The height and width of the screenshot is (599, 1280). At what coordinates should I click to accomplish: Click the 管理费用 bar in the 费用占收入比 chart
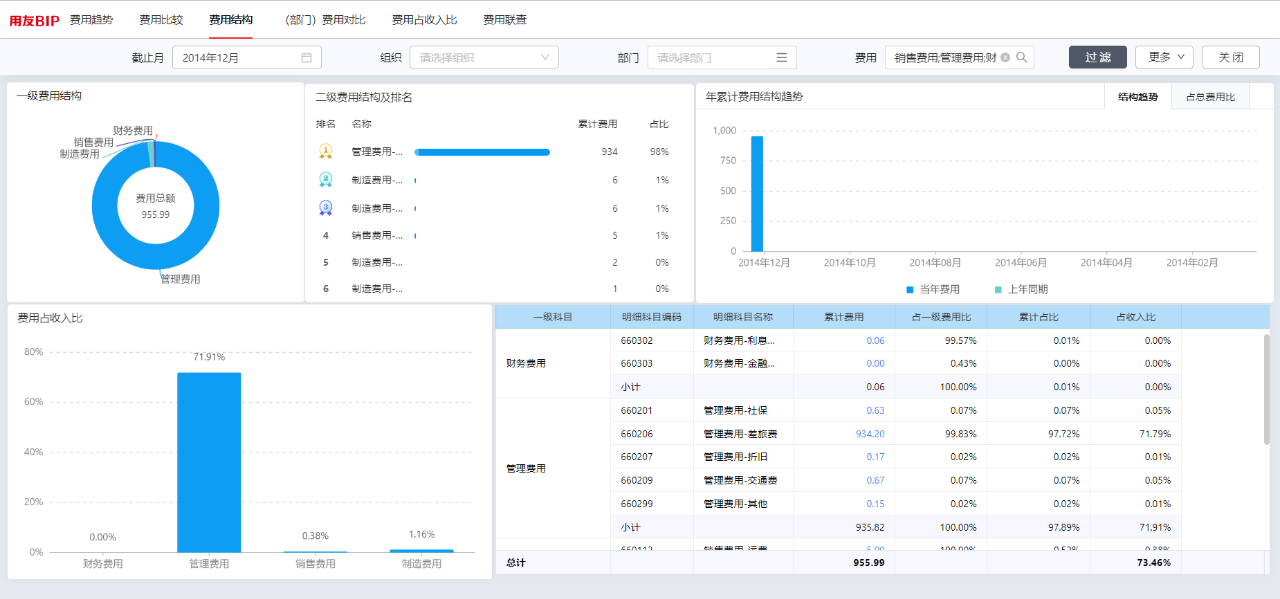pyautogui.click(x=209, y=462)
